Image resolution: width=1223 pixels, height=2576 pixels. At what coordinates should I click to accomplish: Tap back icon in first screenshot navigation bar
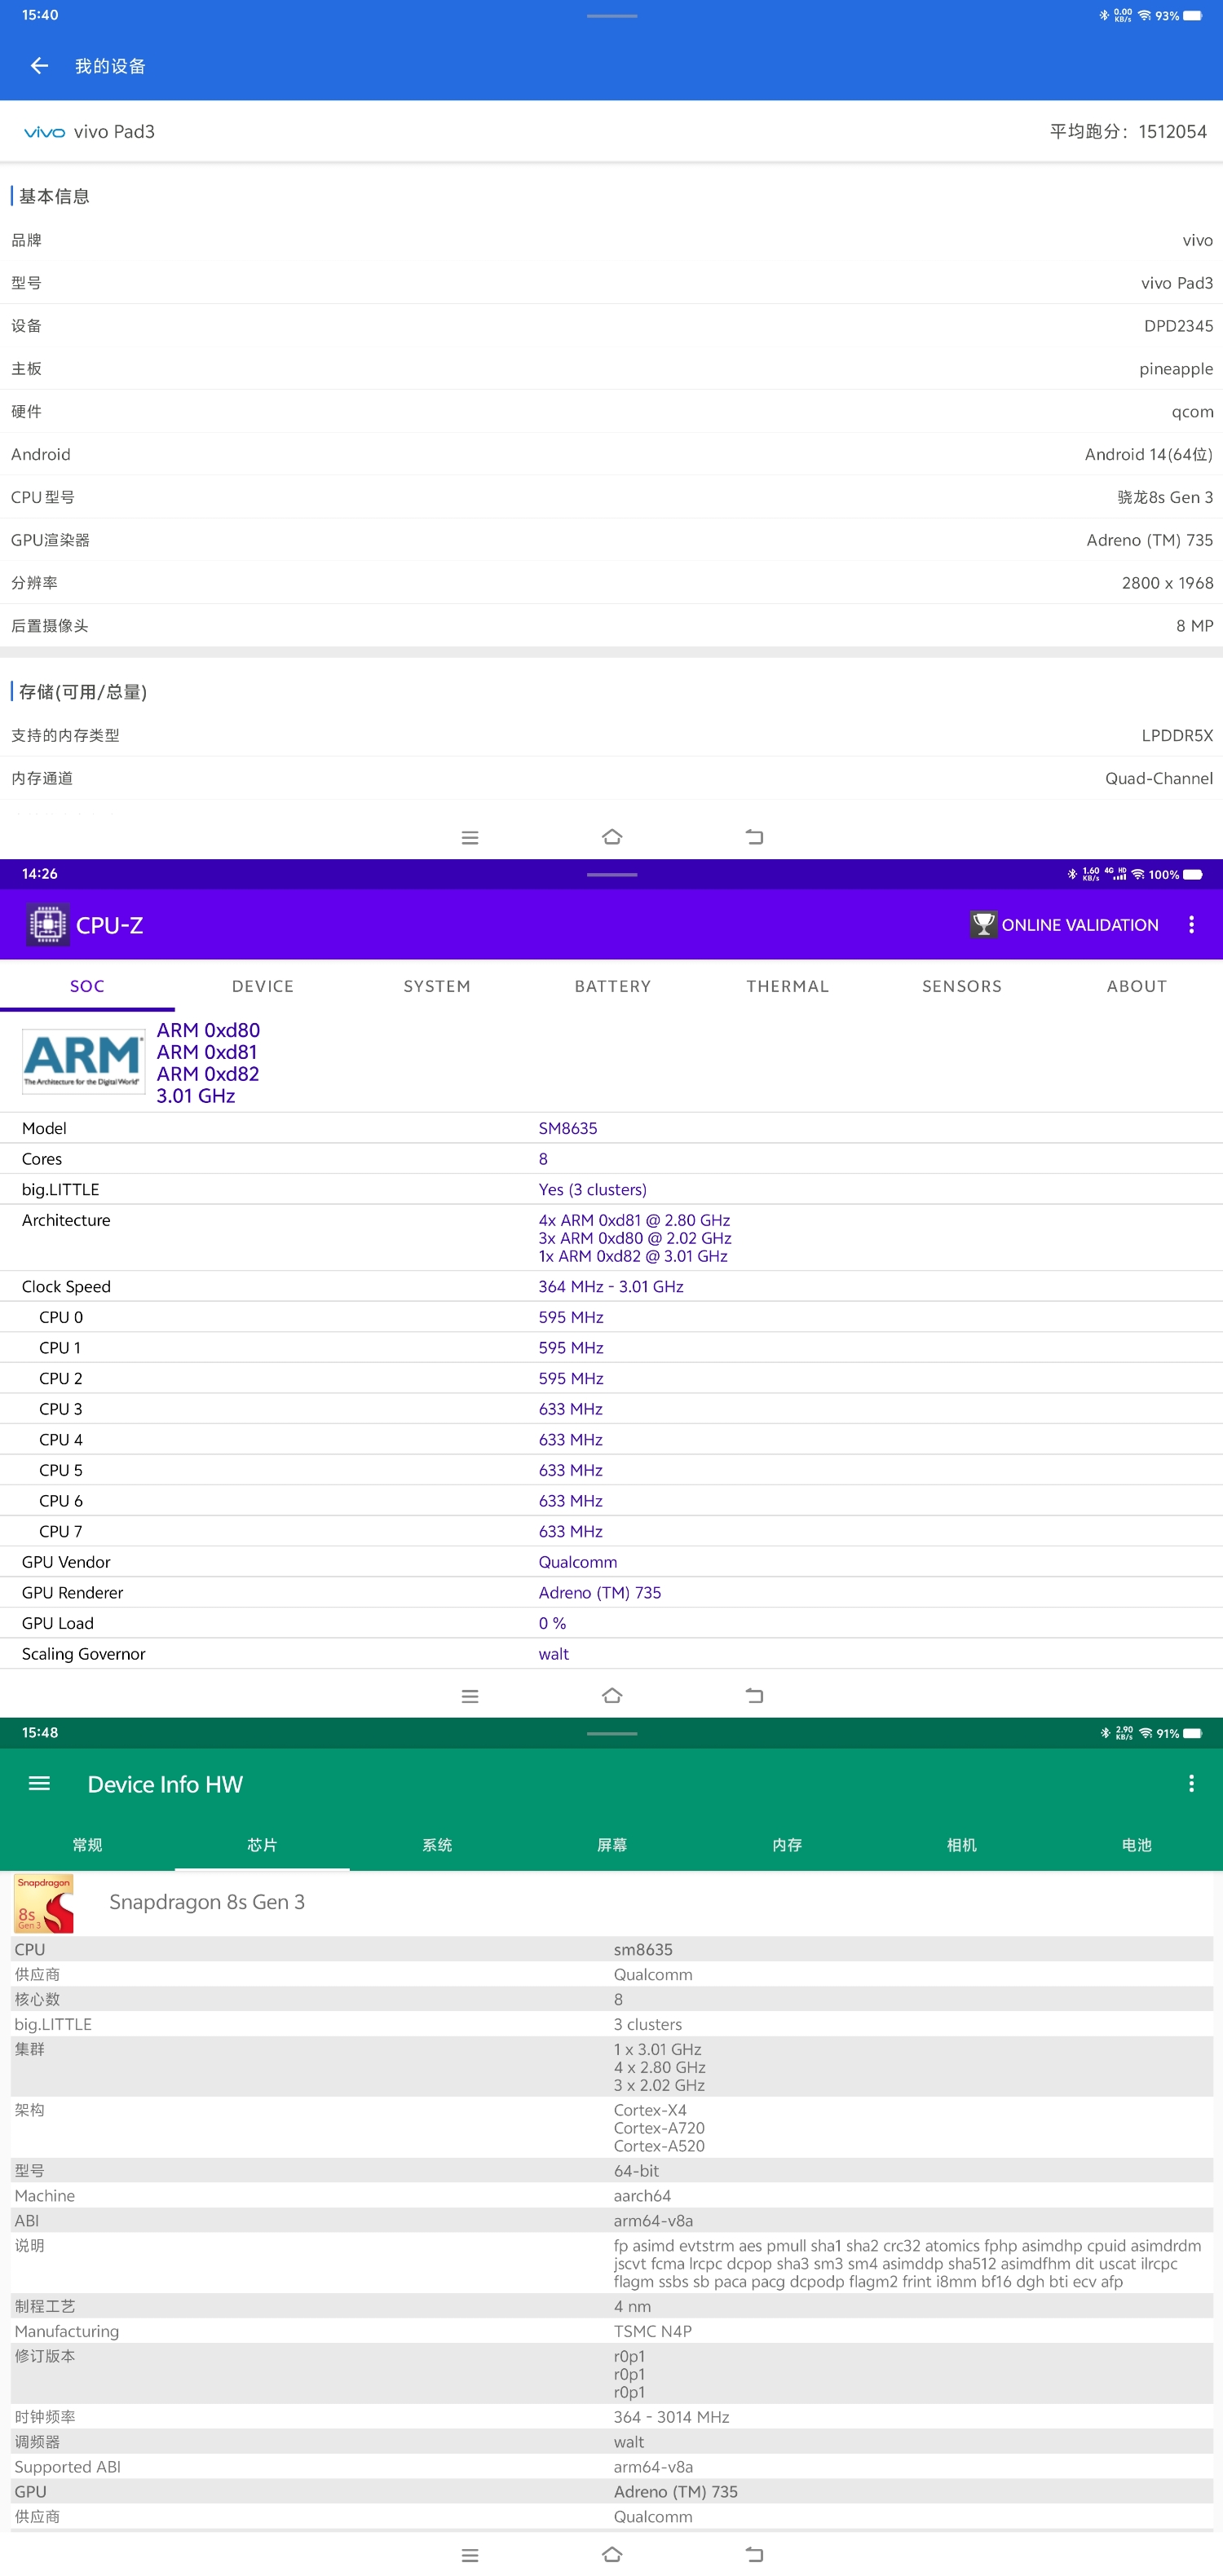(x=754, y=837)
